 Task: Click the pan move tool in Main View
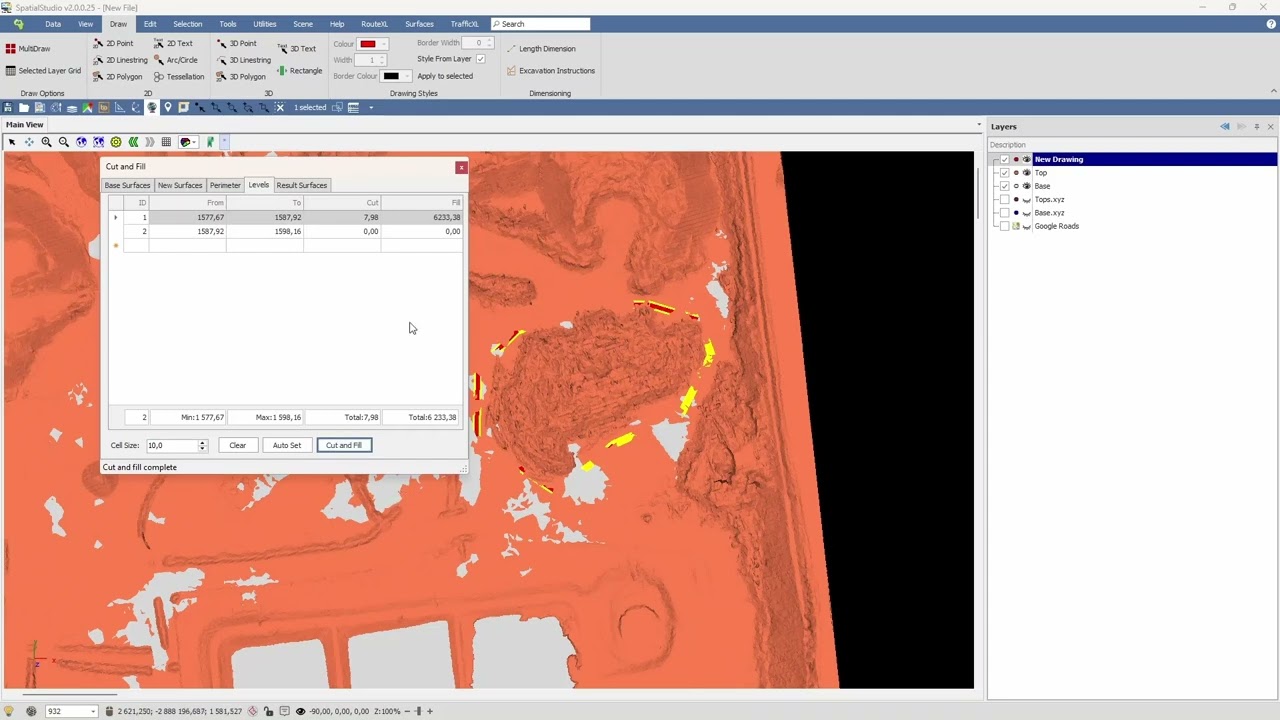29,142
